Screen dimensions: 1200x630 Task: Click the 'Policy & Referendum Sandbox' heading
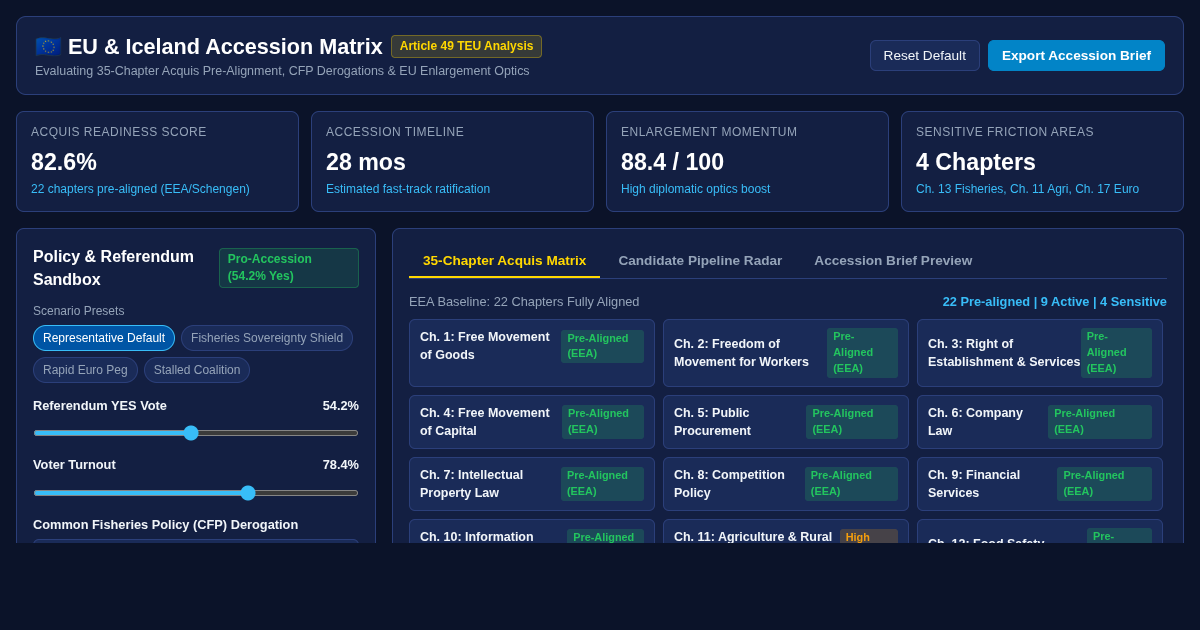[114, 268]
